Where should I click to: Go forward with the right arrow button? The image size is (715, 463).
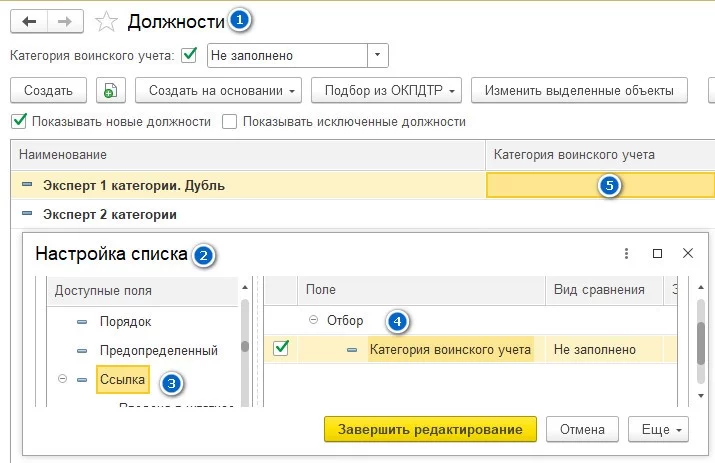[x=65, y=21]
